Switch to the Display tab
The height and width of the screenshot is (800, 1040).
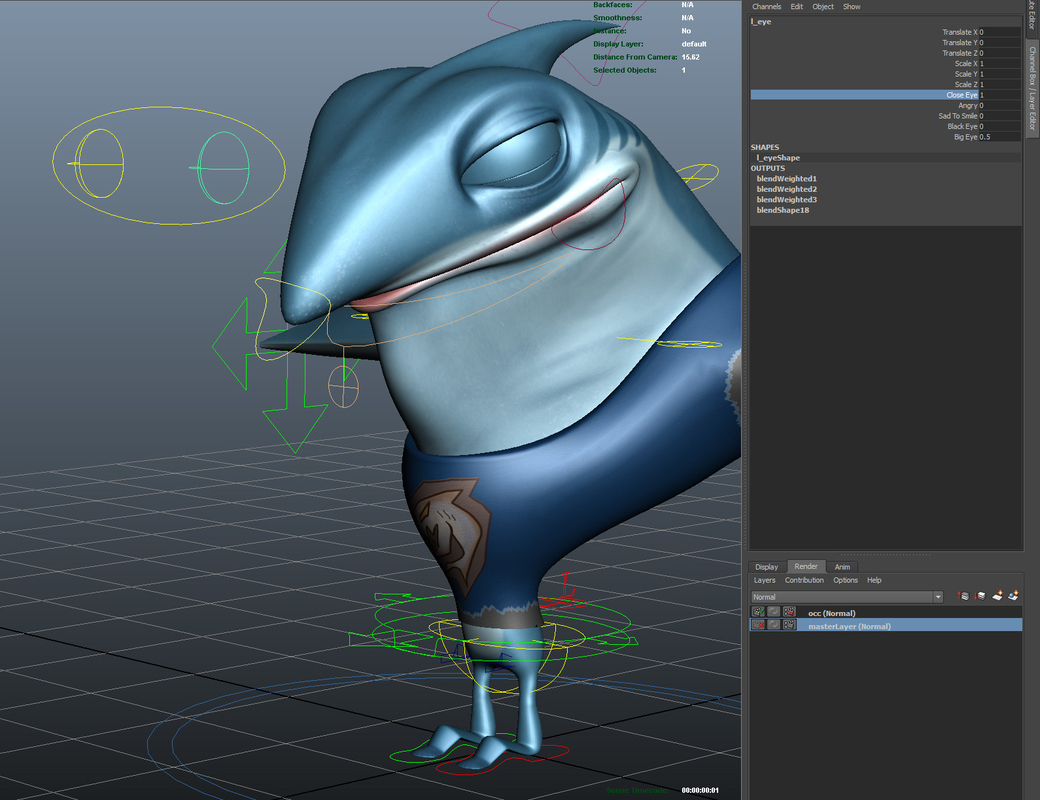tap(767, 566)
